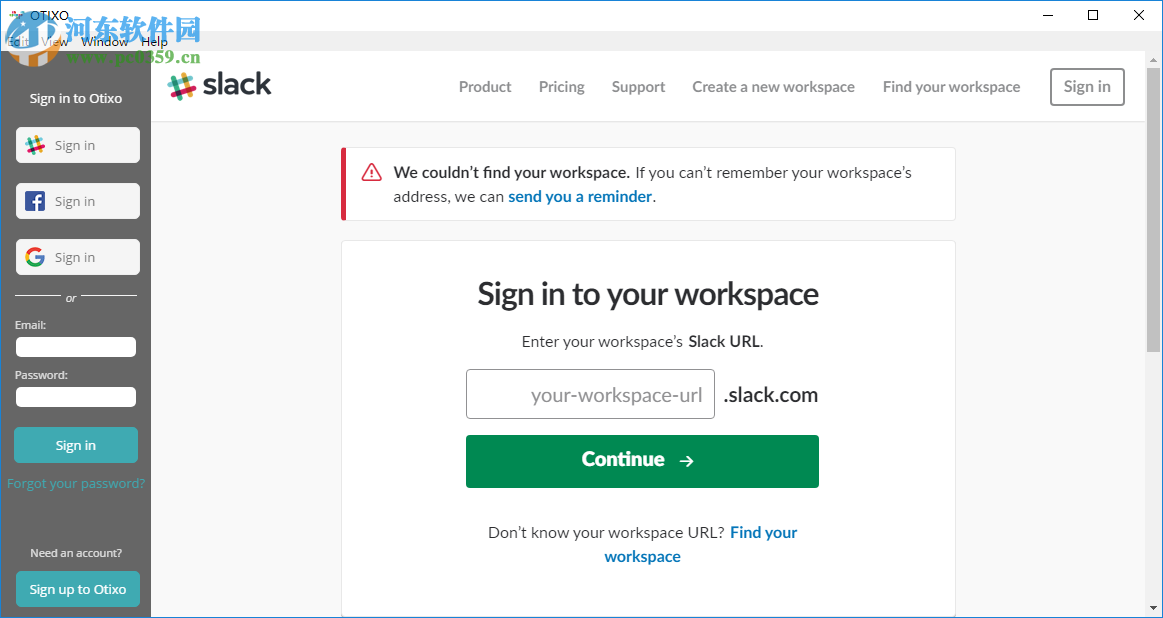Click the Facebook icon sign-in button

(x=77, y=201)
